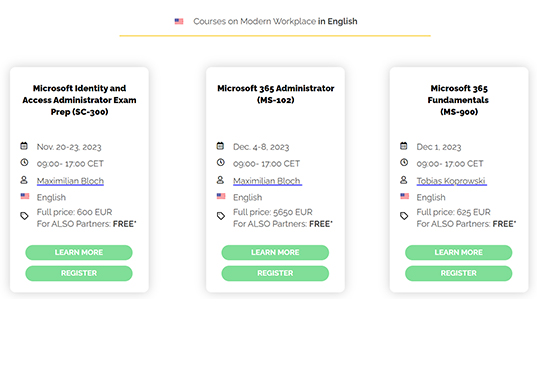Screen dimensions: 537x367
Task: Register for the MS-102 Administrator course
Action: point(275,273)
